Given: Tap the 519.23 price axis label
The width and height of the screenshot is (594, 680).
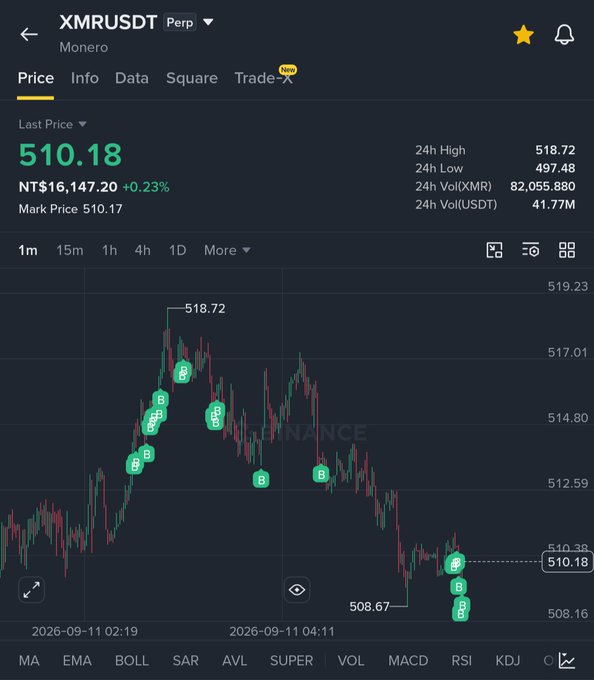Looking at the screenshot, I should (568, 286).
